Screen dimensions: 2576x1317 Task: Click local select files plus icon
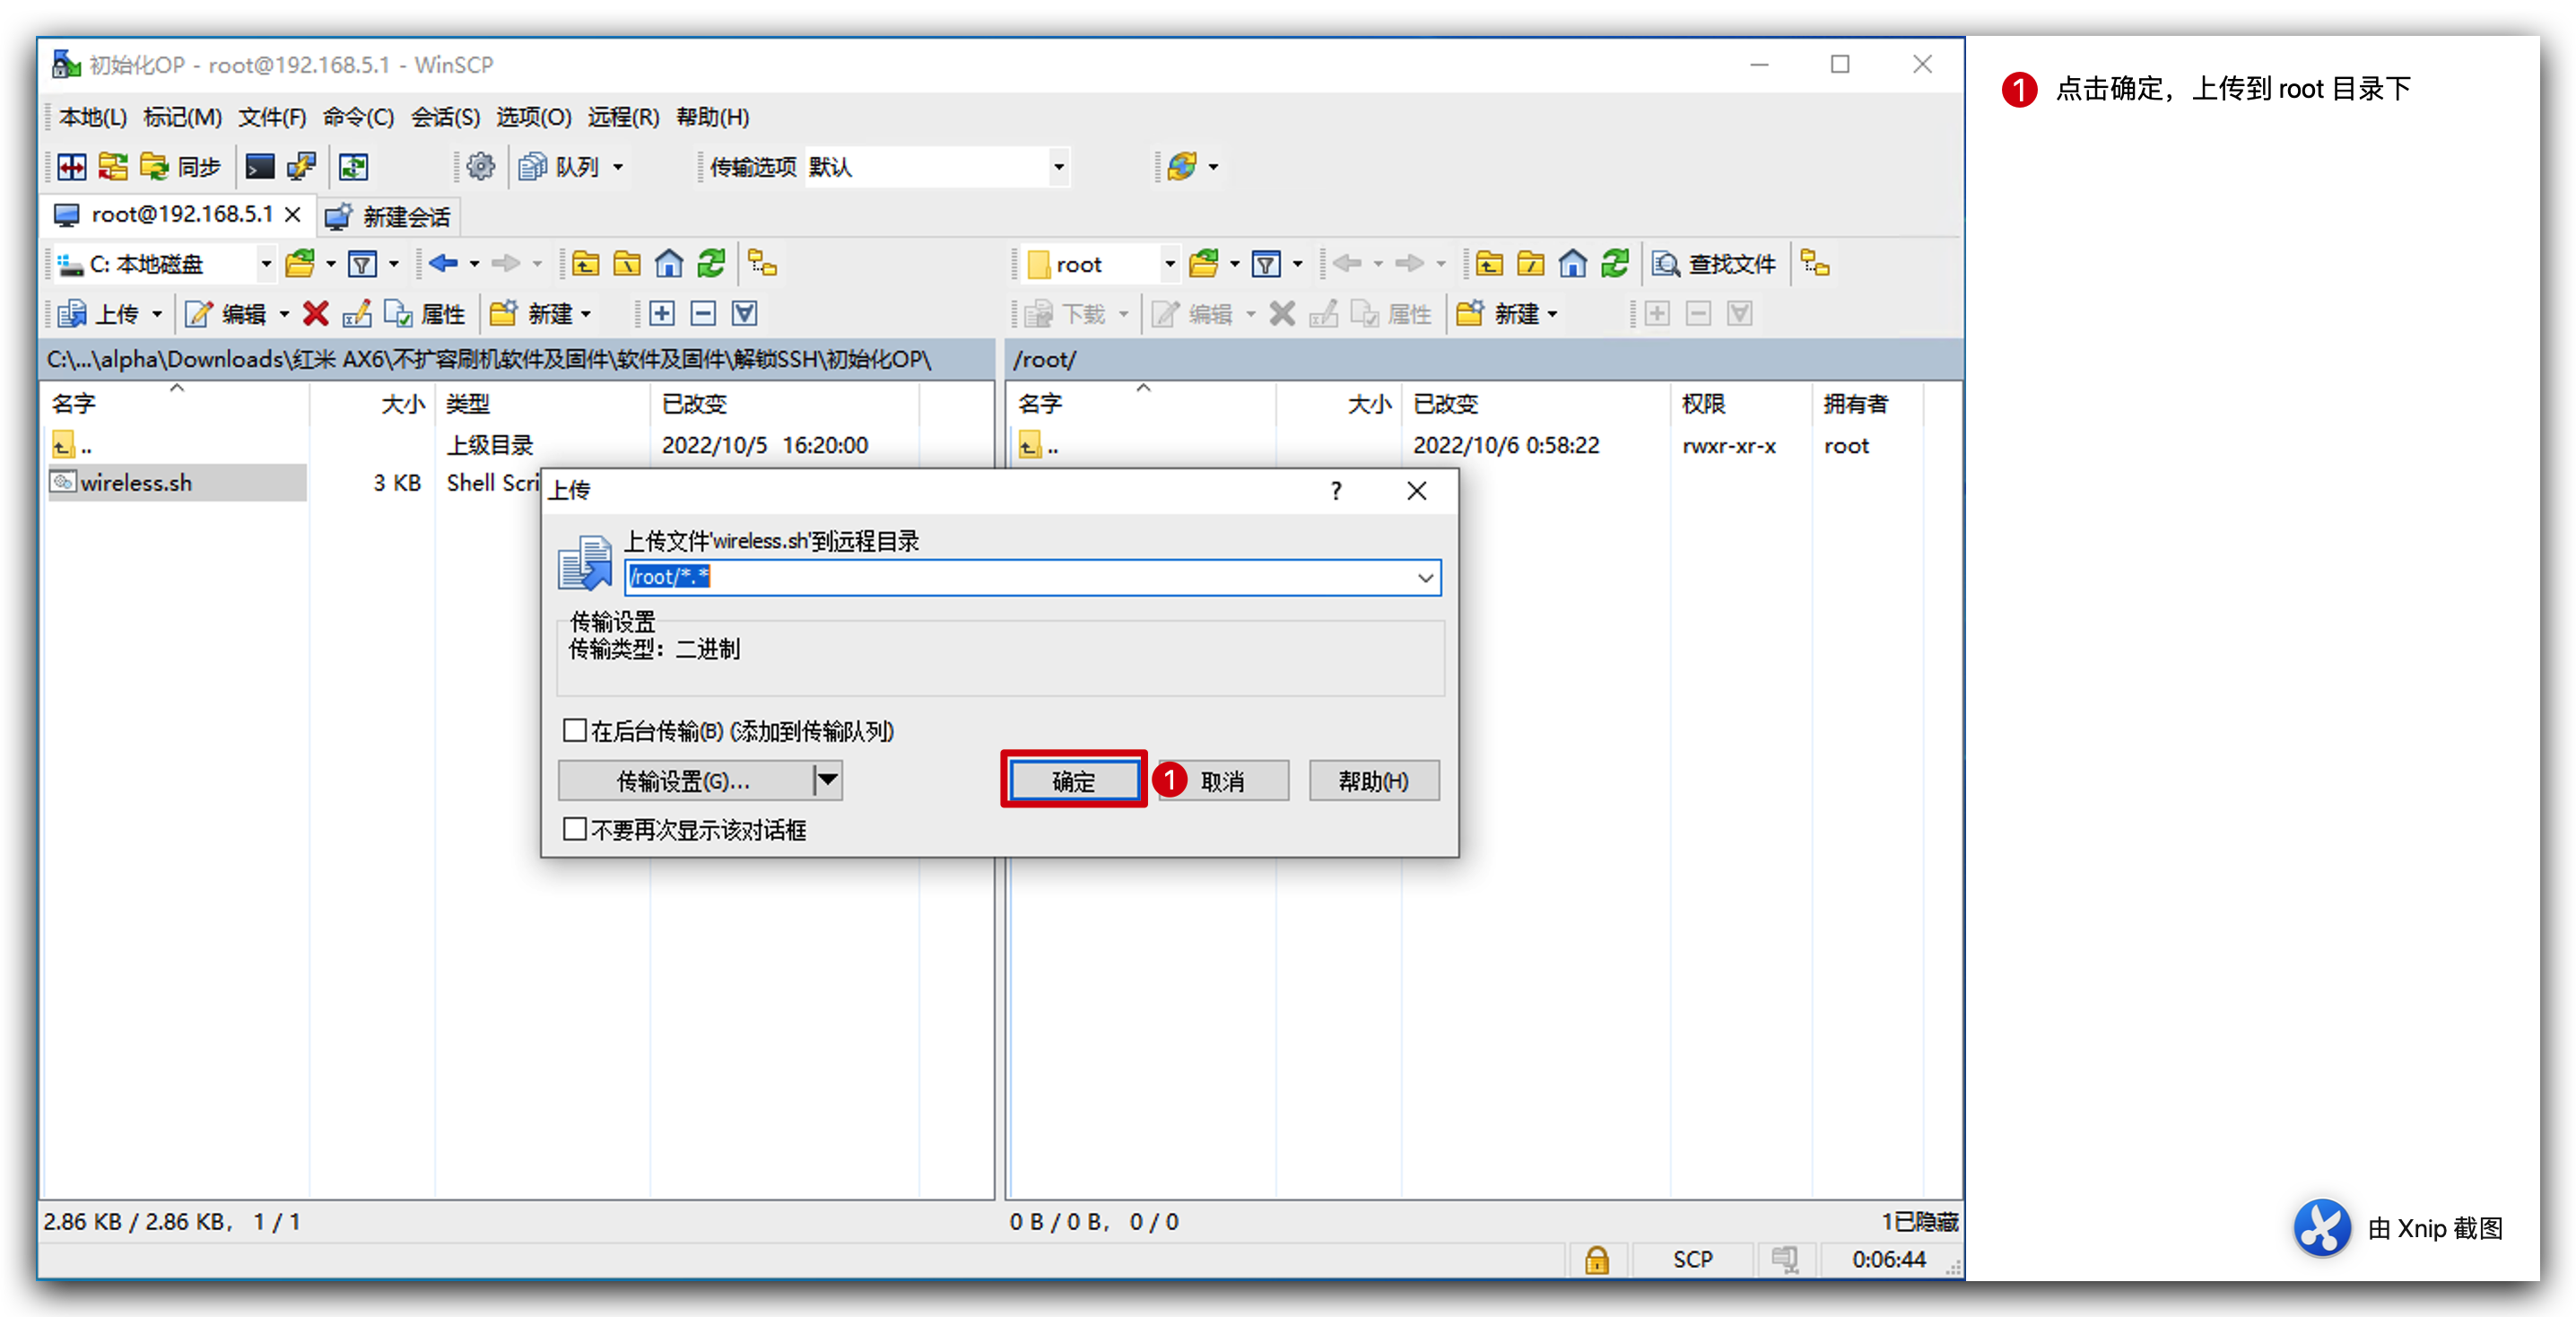pos(662,314)
